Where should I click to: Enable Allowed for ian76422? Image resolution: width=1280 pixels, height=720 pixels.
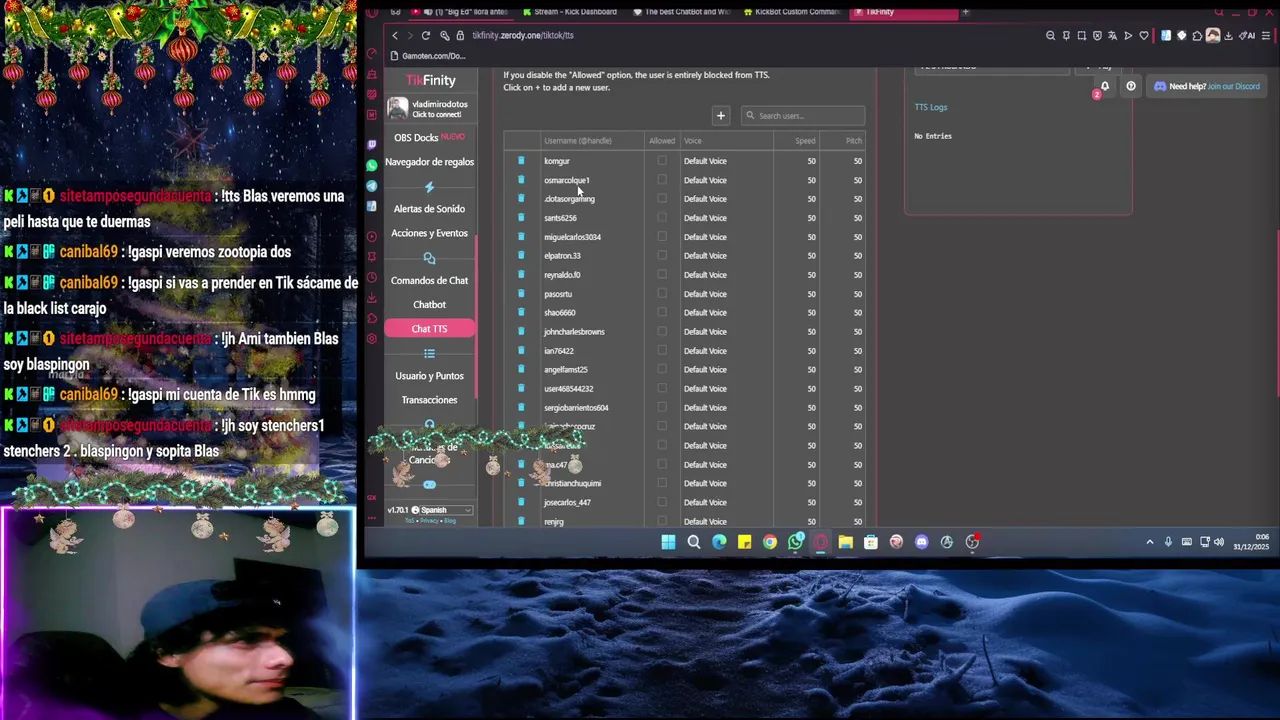click(x=662, y=351)
